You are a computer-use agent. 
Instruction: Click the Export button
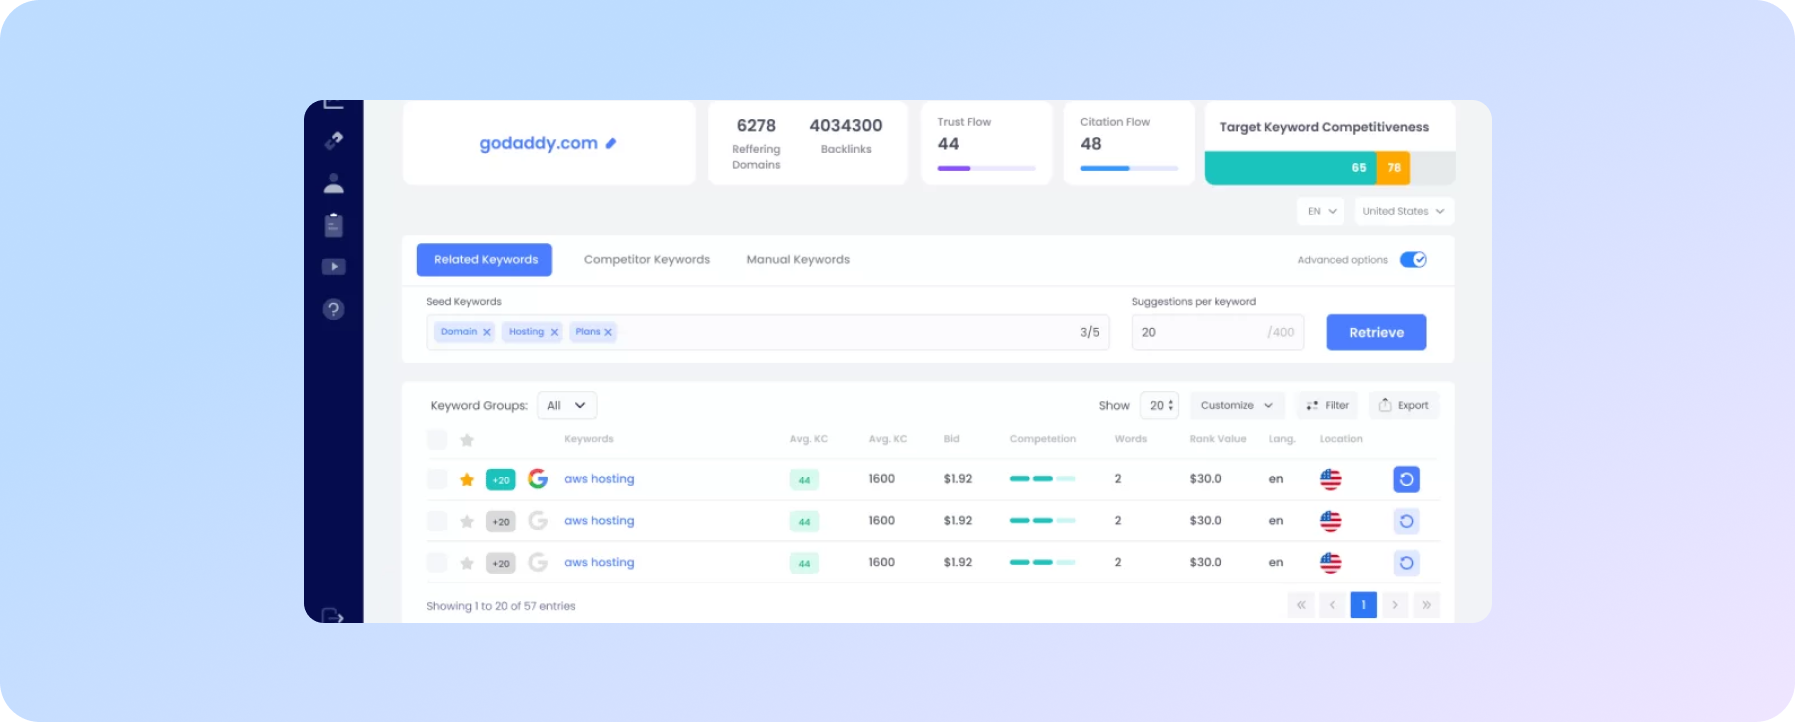pyautogui.click(x=1403, y=405)
